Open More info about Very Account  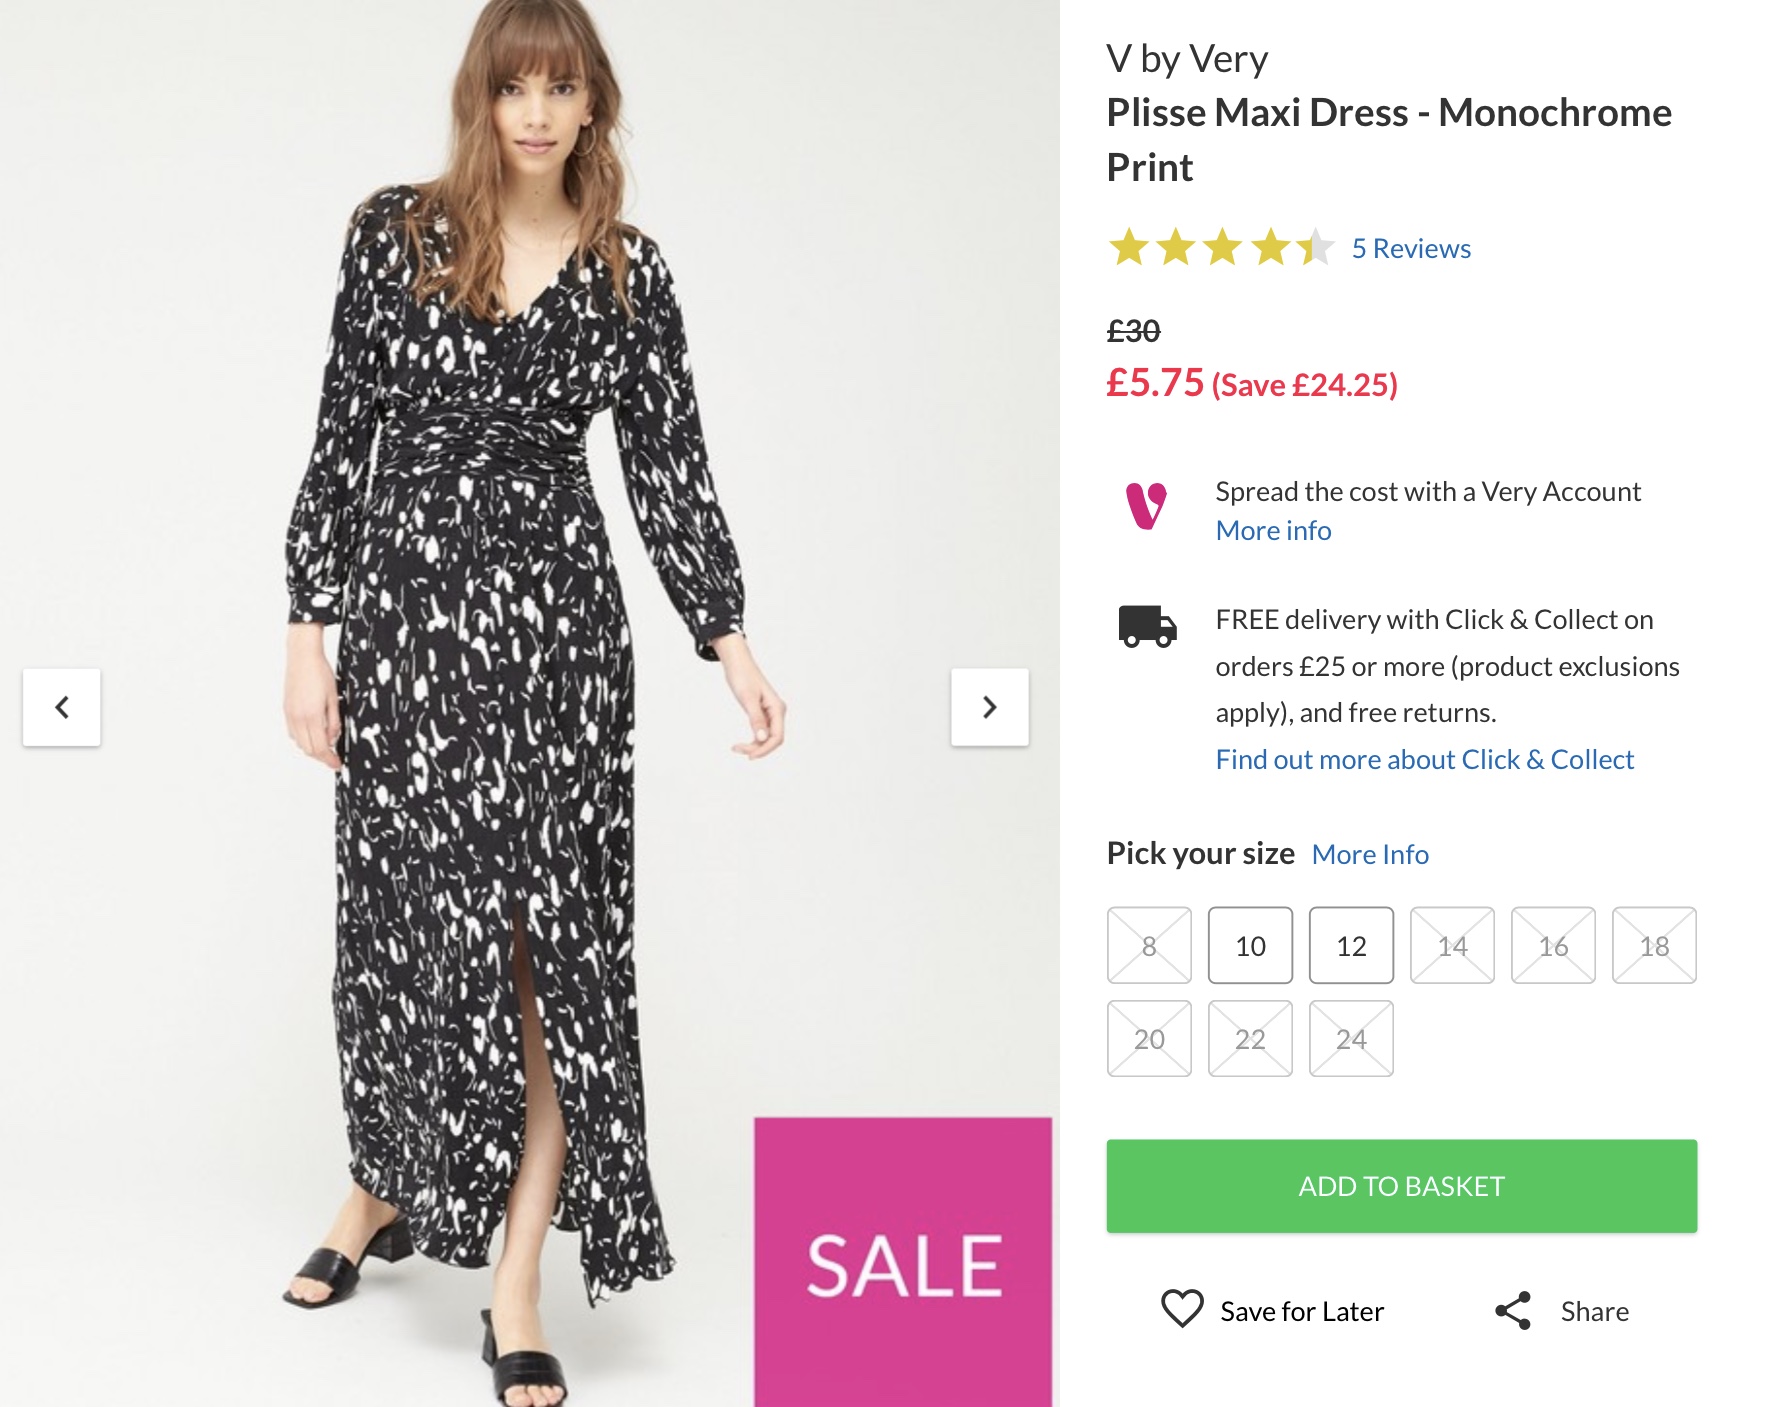point(1273,530)
